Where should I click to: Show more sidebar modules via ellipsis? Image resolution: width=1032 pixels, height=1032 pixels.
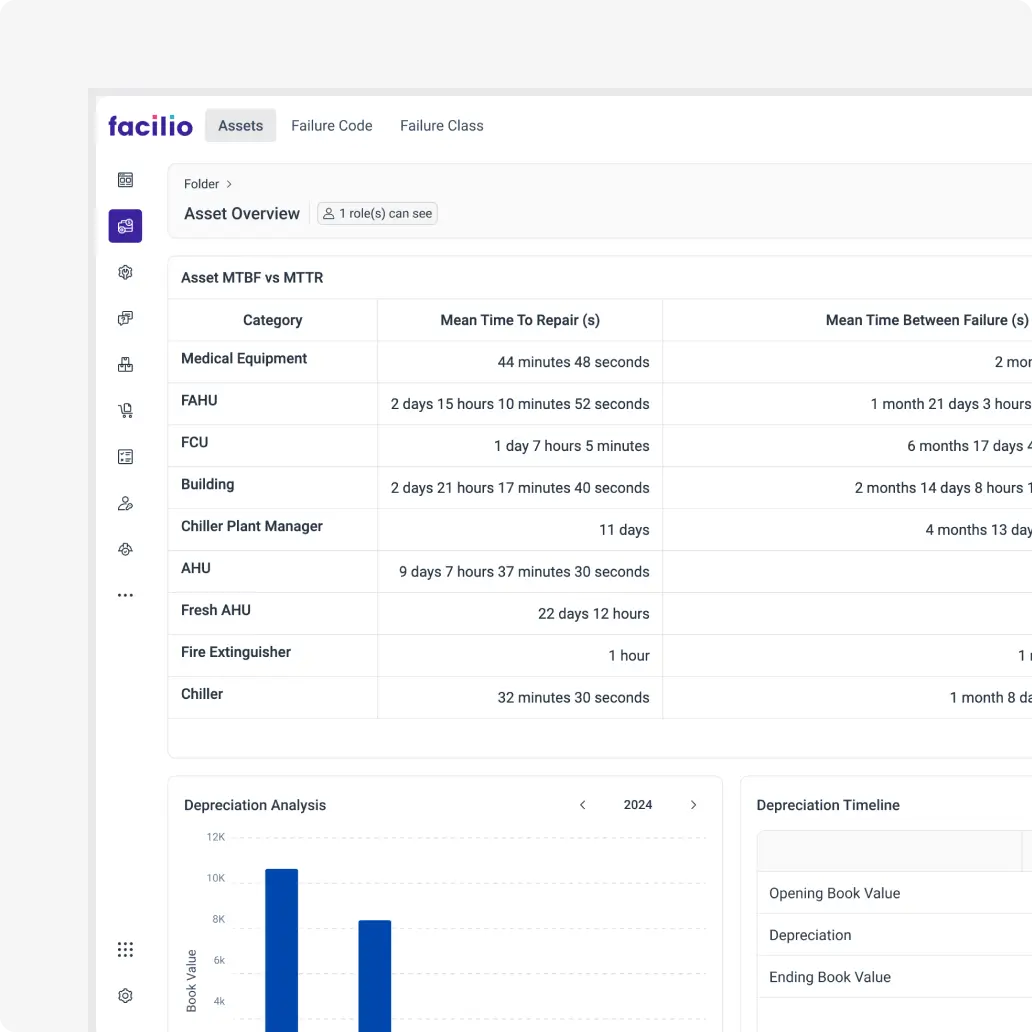[125, 594]
